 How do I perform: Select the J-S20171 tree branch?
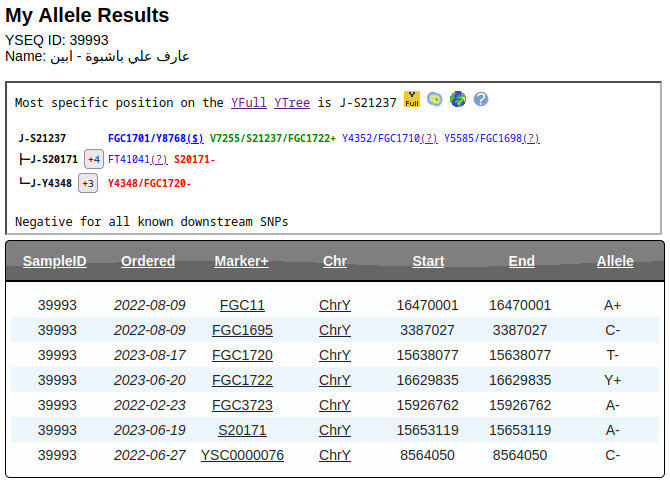click(x=54, y=159)
